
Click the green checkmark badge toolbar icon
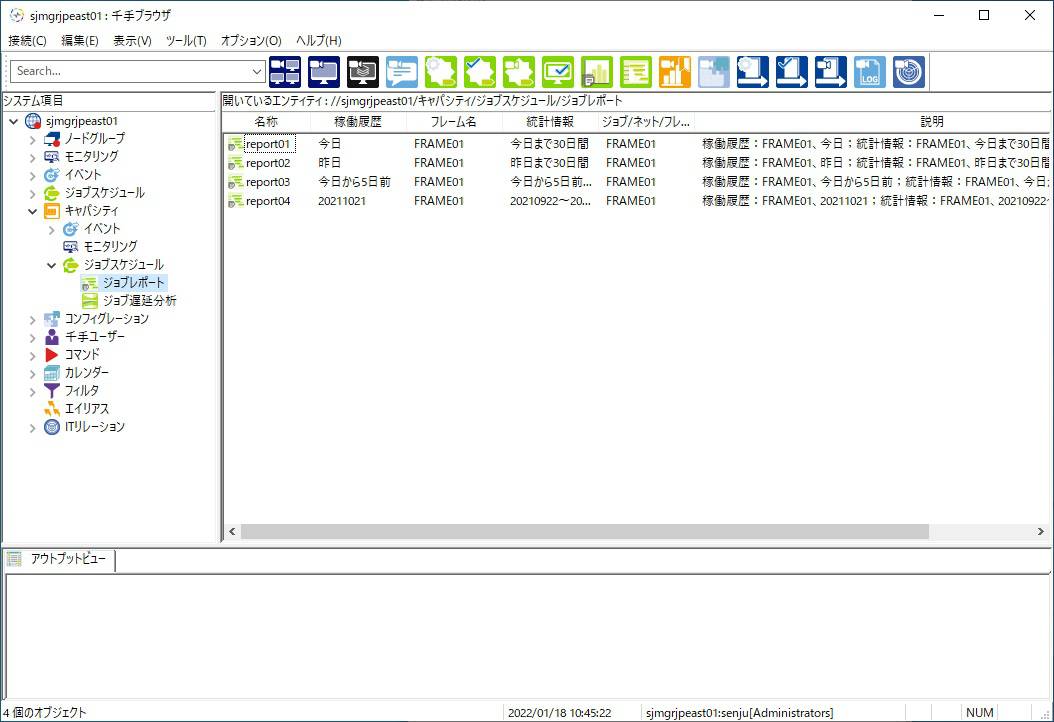tap(480, 72)
